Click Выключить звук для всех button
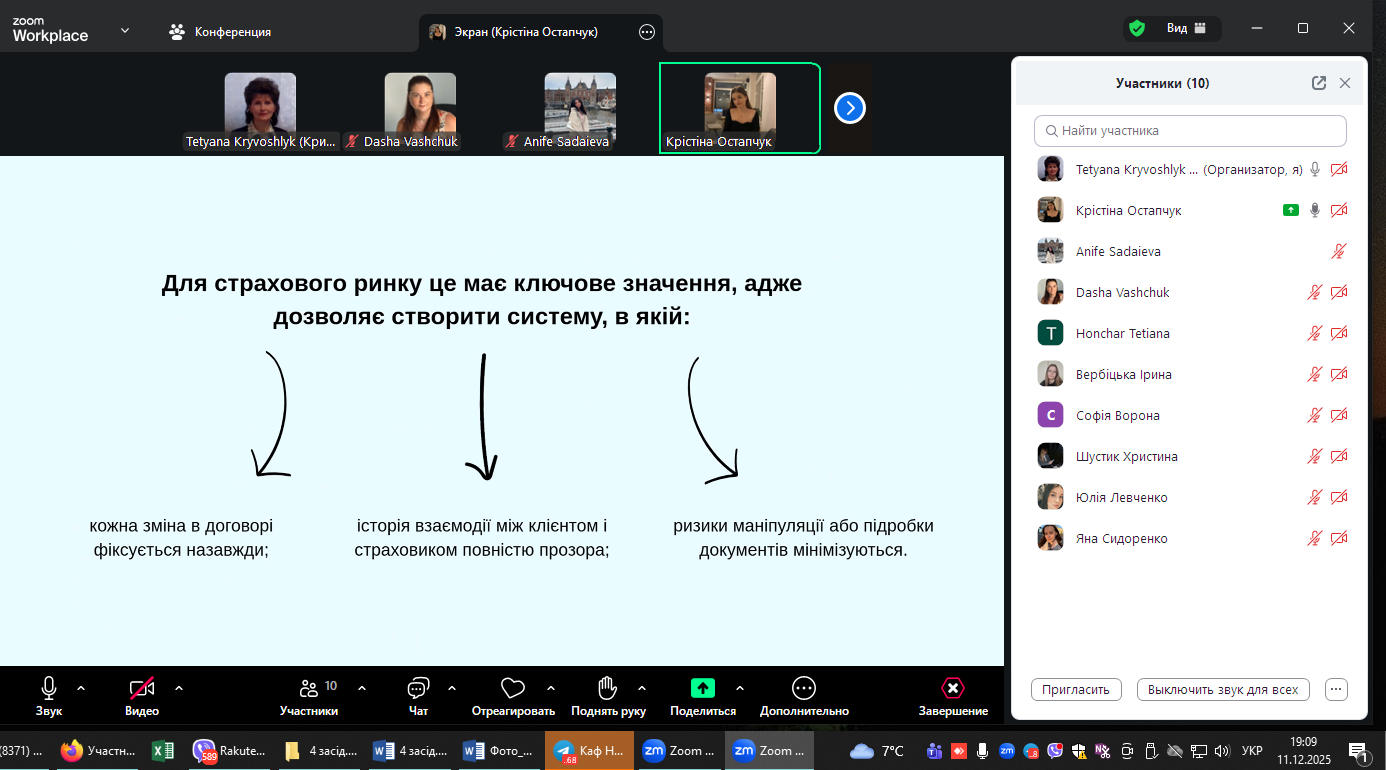Image resolution: width=1386 pixels, height=770 pixels. [1222, 690]
